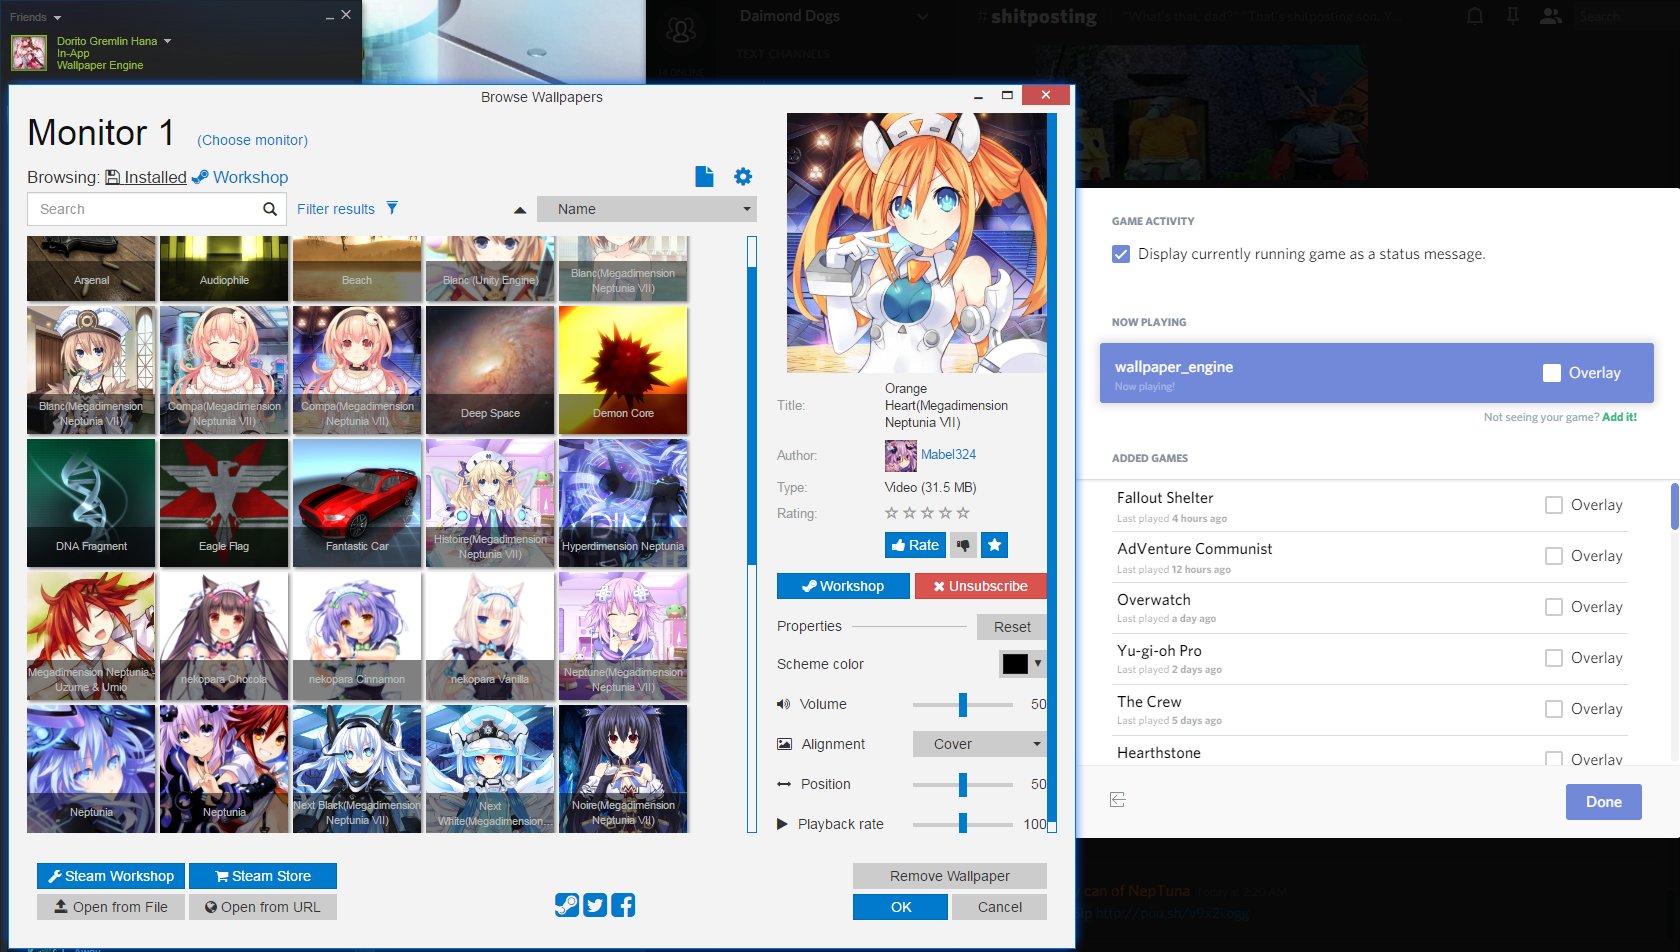Open the new wallpaper file icon

[x=704, y=176]
